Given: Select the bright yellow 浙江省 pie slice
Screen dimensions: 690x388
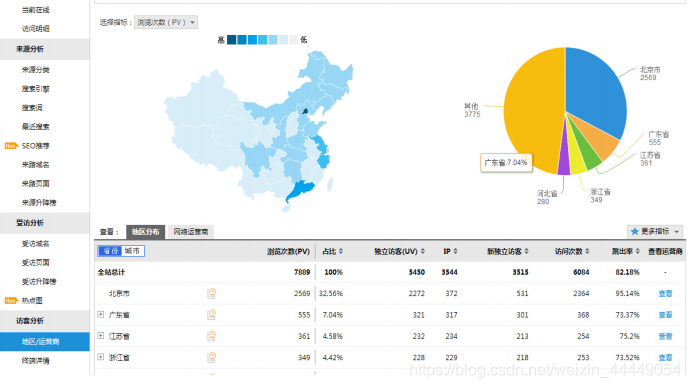Looking at the screenshot, I should pos(577,161).
